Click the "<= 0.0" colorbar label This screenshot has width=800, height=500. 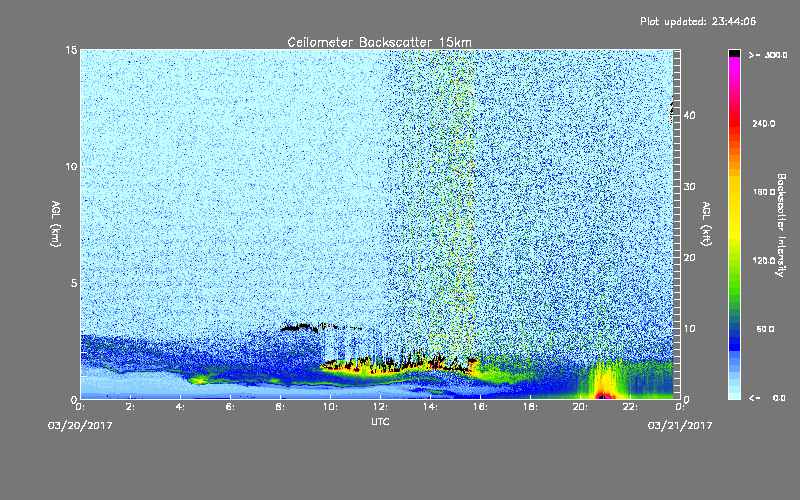tap(767, 397)
